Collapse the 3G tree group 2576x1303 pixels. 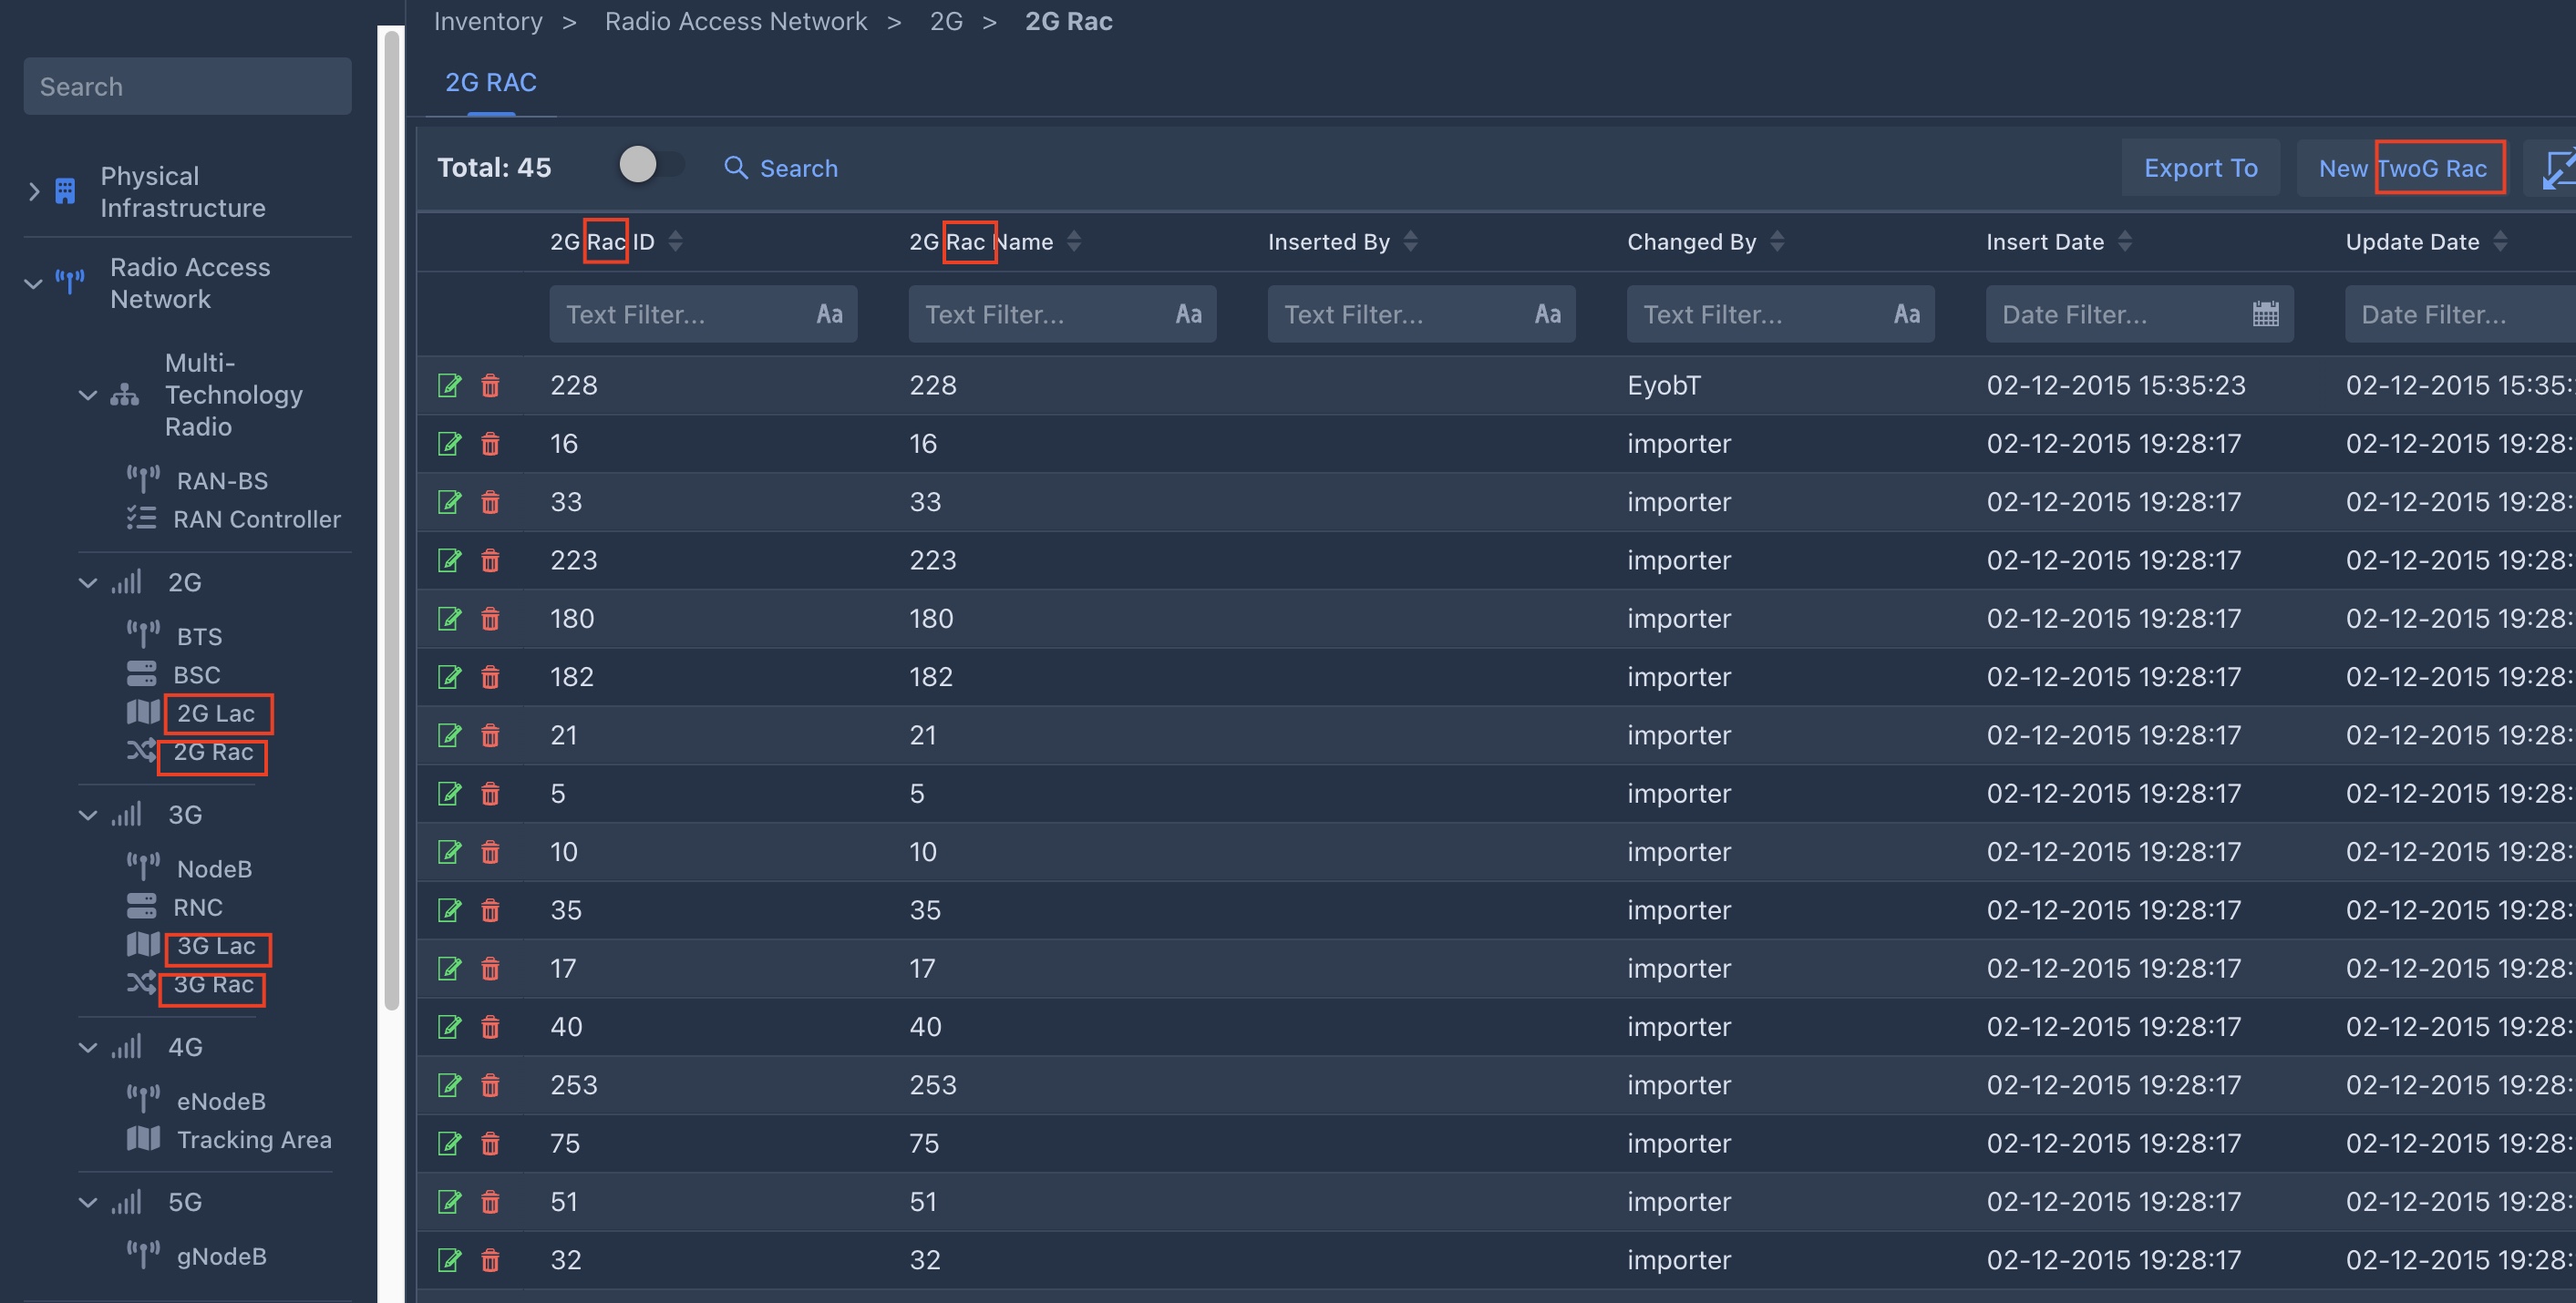click(x=88, y=815)
